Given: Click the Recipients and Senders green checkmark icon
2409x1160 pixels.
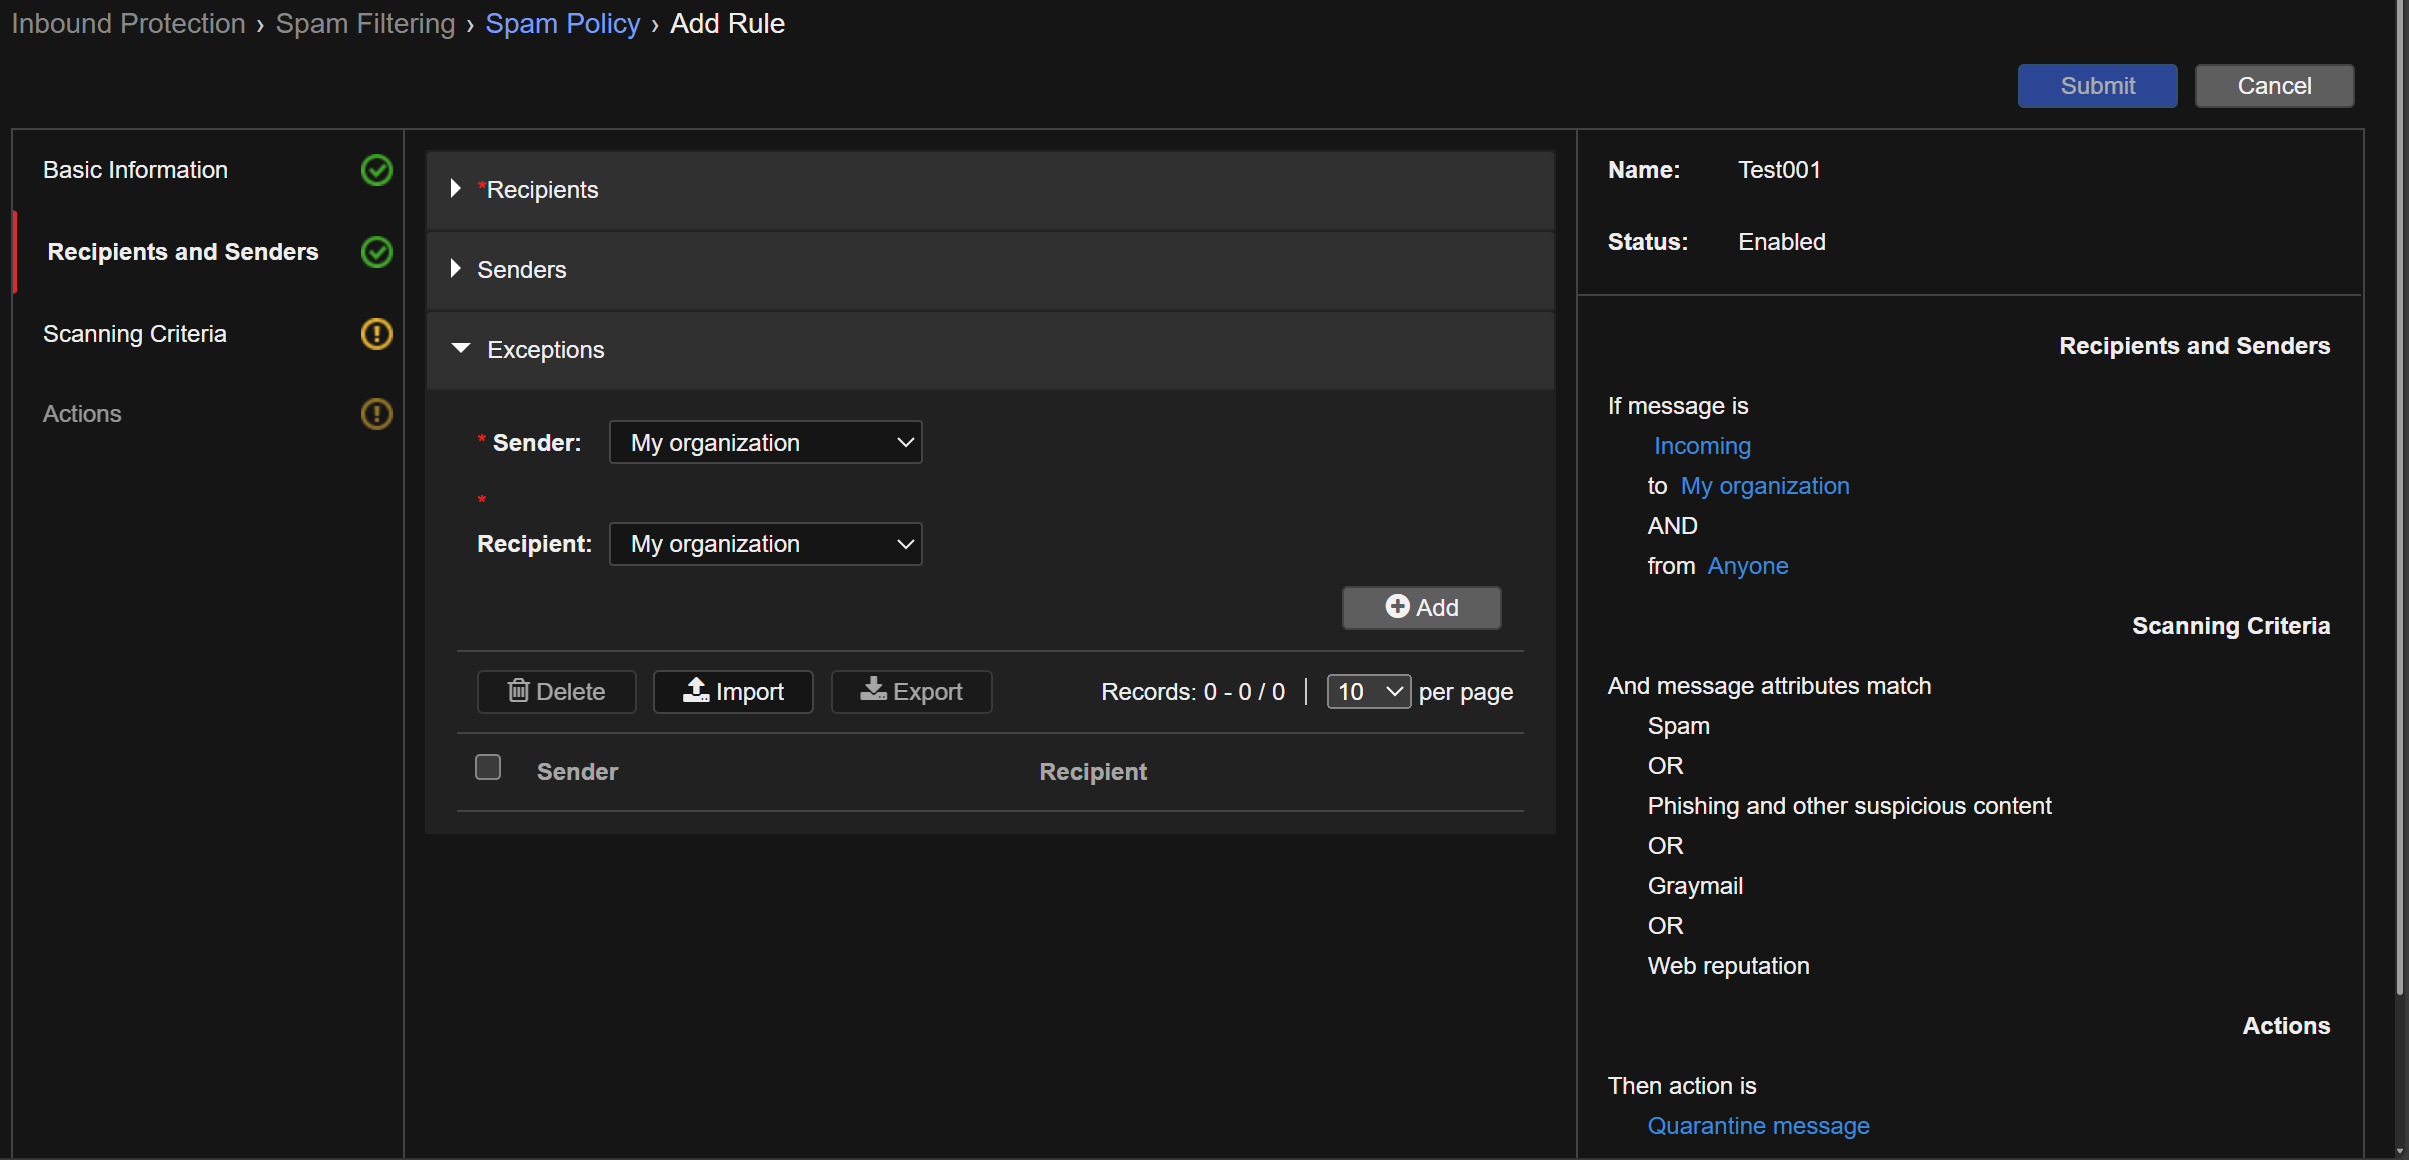Looking at the screenshot, I should [x=376, y=252].
